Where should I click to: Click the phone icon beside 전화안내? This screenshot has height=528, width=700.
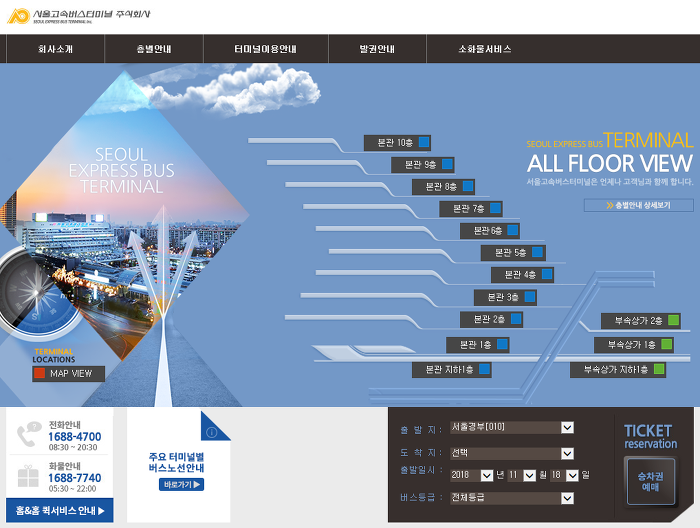(29, 434)
